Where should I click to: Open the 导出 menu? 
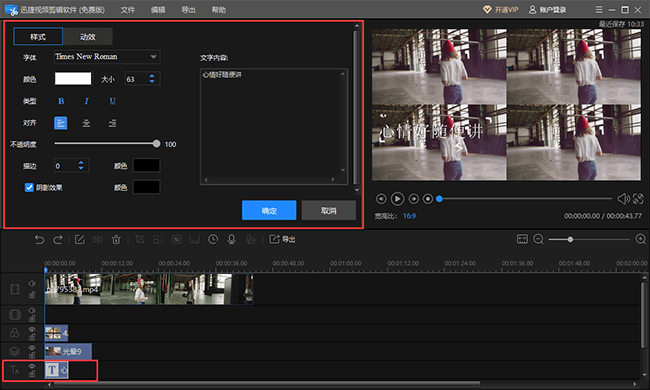(188, 10)
